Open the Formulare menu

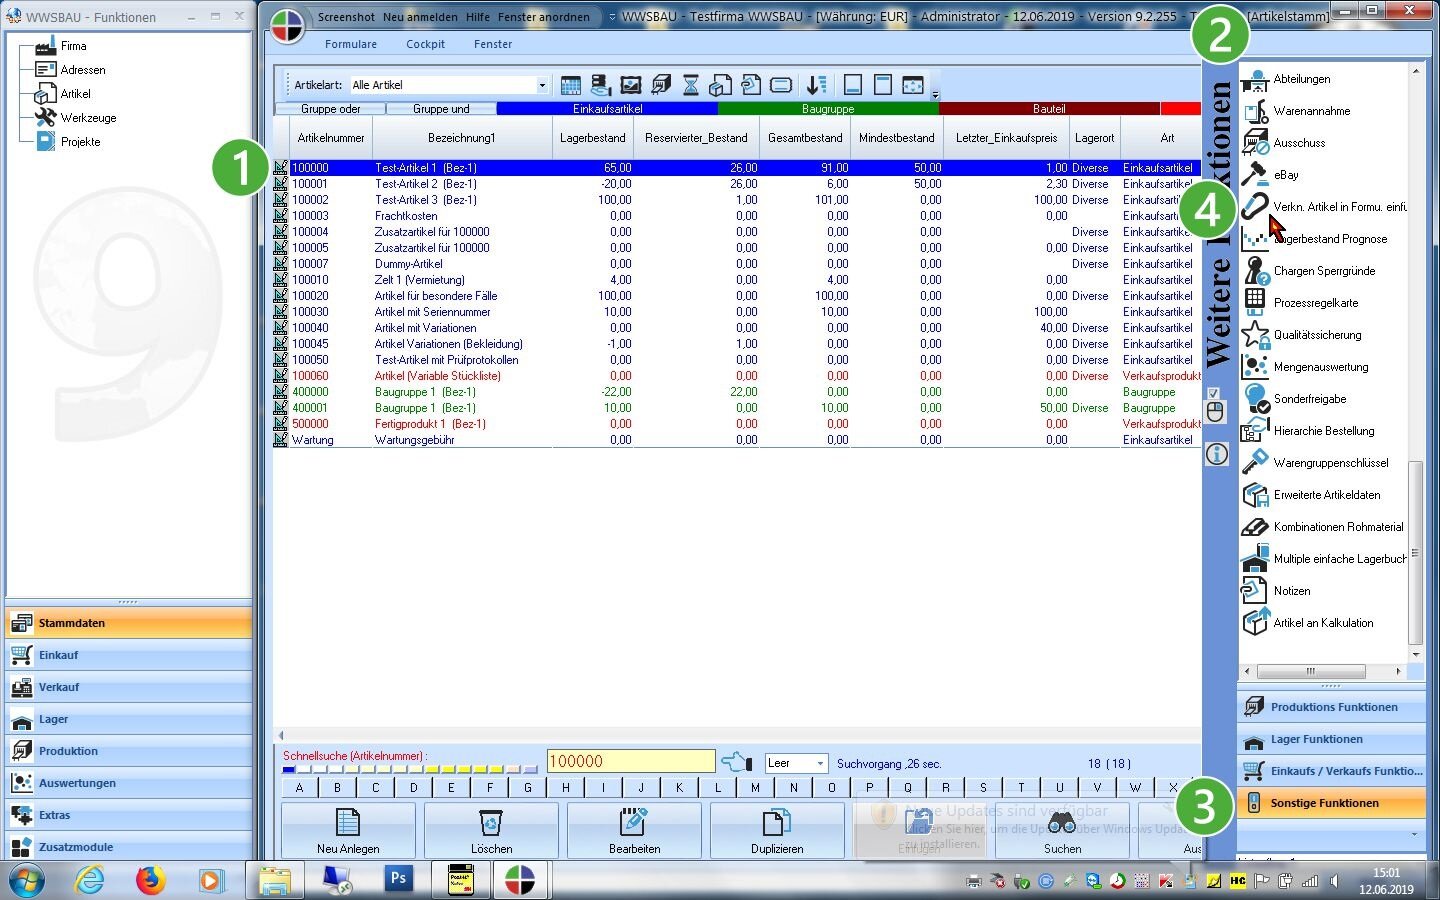pos(351,44)
